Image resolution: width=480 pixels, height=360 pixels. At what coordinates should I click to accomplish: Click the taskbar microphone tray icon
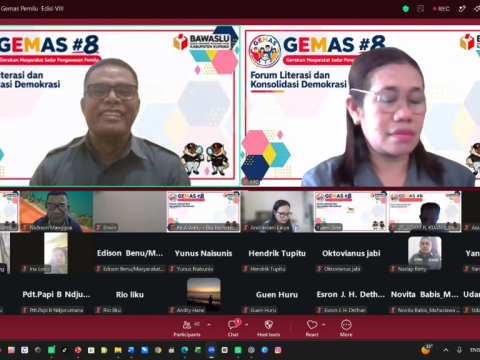click(x=459, y=350)
